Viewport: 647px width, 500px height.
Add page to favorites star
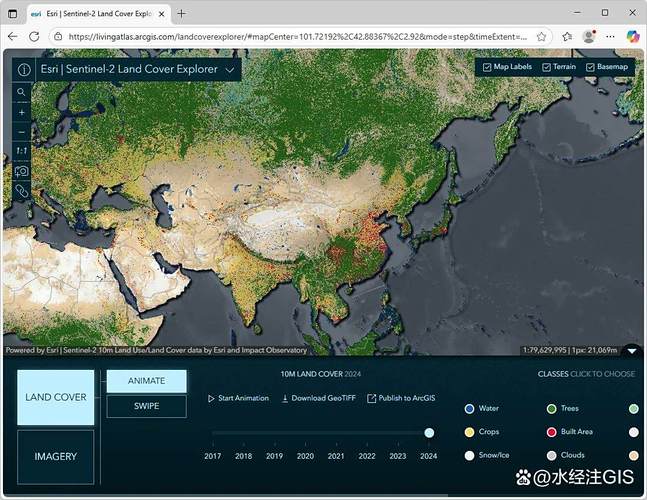(541, 37)
